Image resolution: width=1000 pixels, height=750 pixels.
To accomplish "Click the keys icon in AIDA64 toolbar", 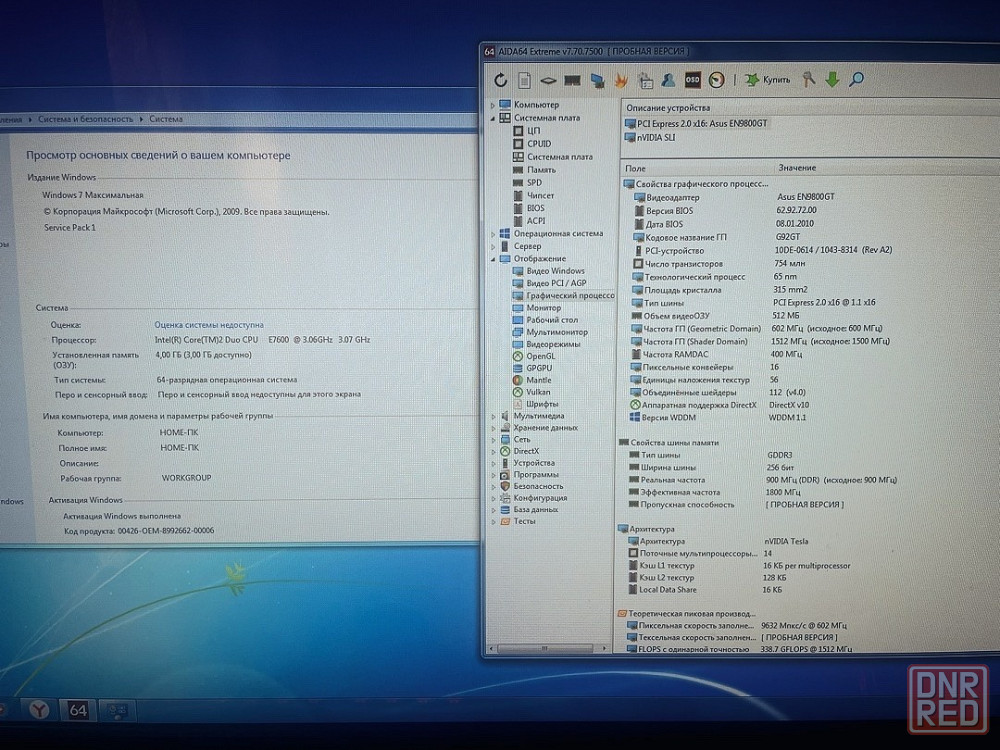I will pyautogui.click(x=809, y=80).
